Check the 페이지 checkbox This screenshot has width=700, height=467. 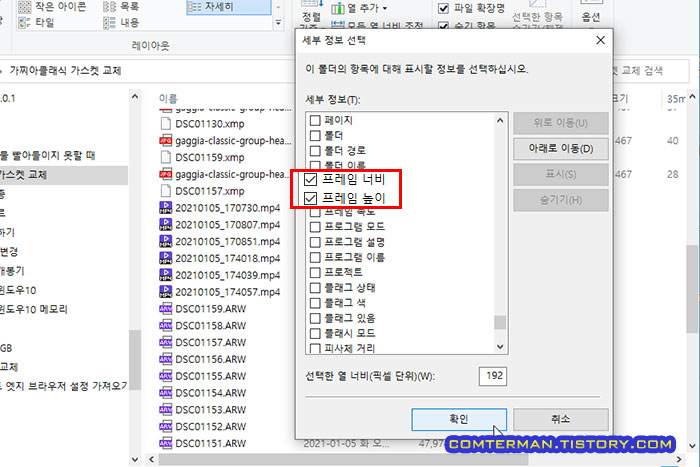pos(315,120)
